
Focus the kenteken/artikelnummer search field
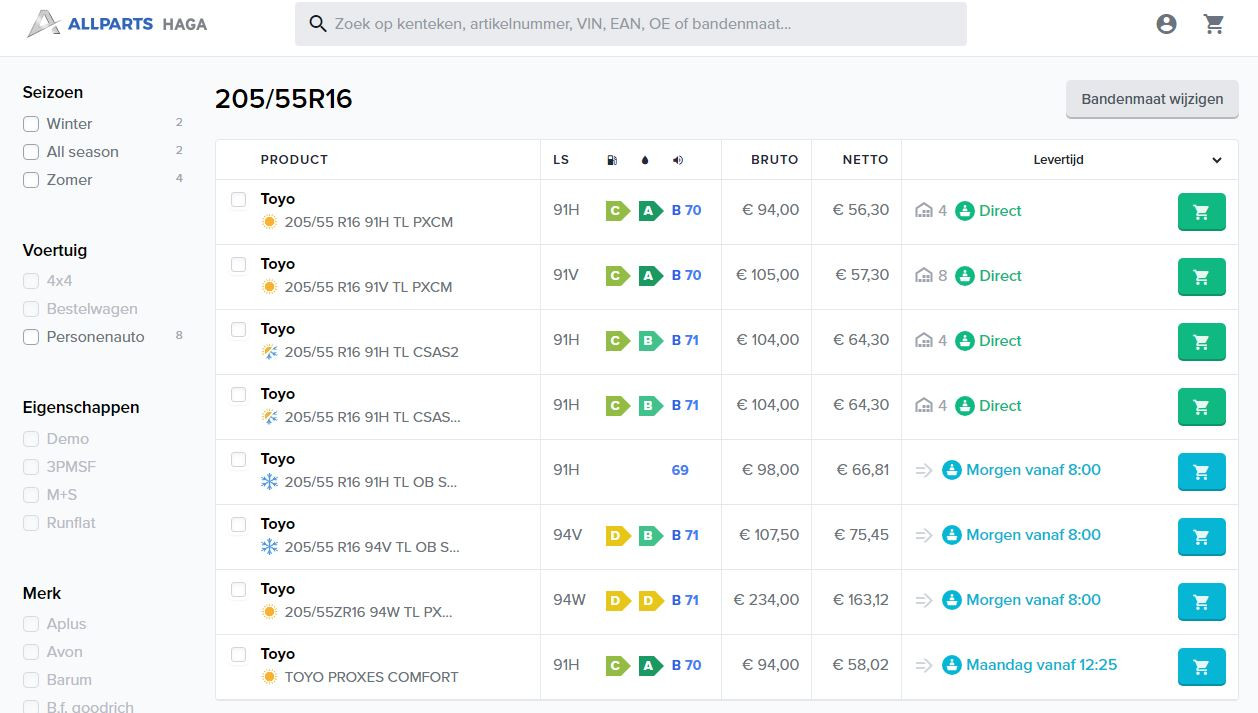[x=631, y=24]
